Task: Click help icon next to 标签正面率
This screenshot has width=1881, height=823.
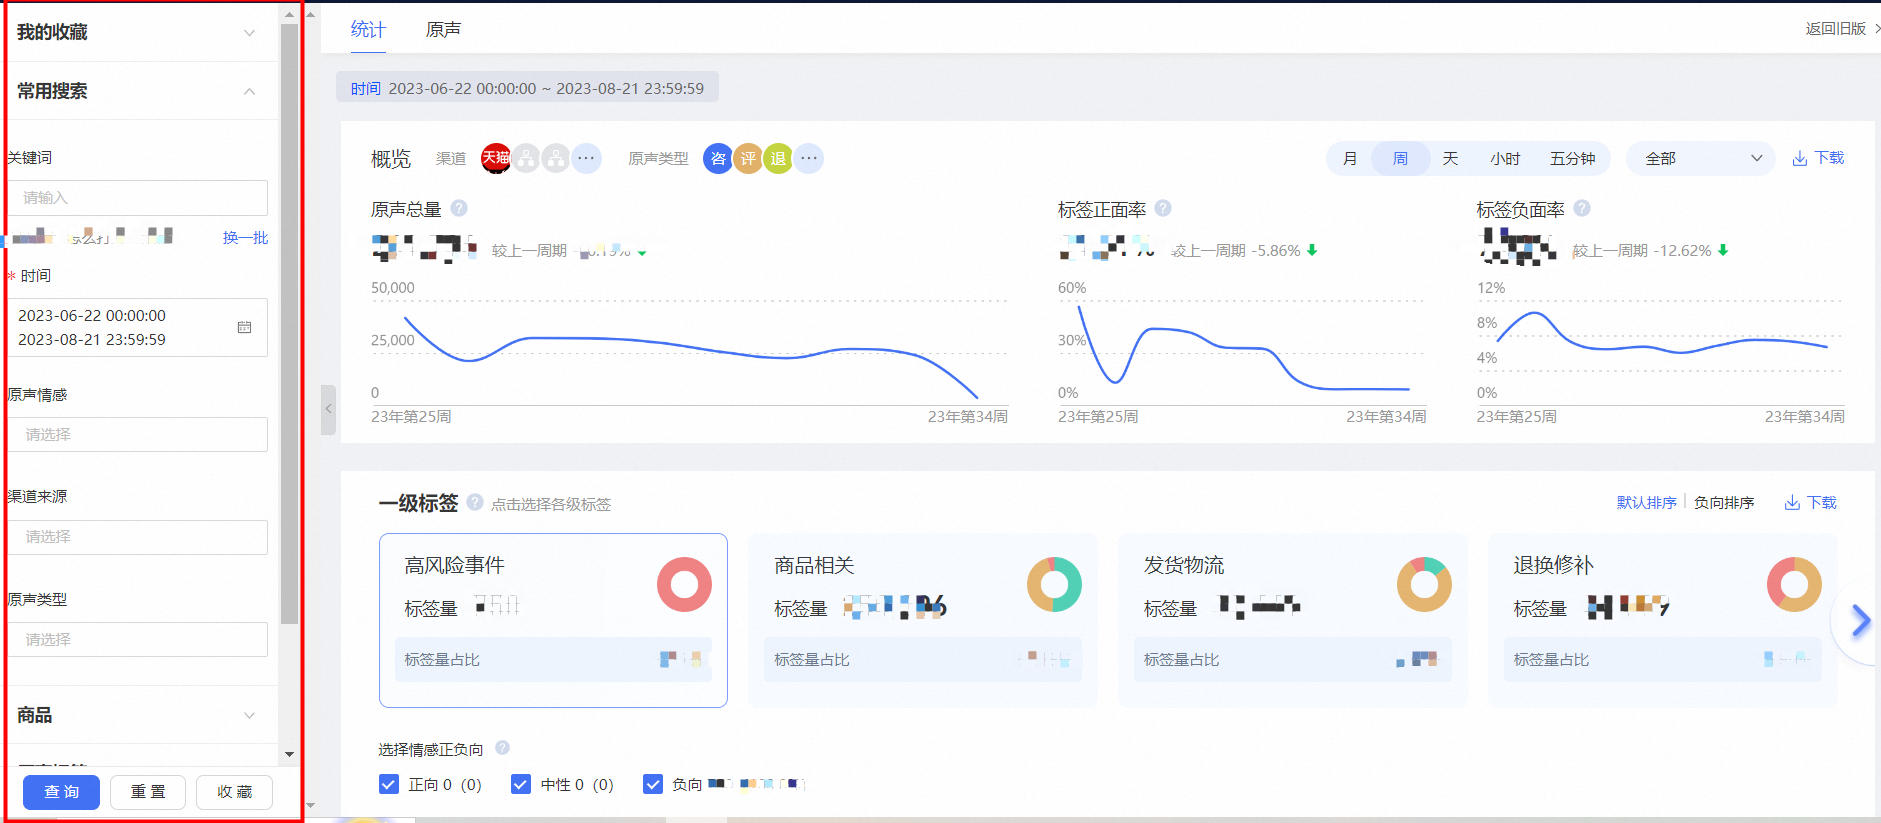Action: point(1163,208)
